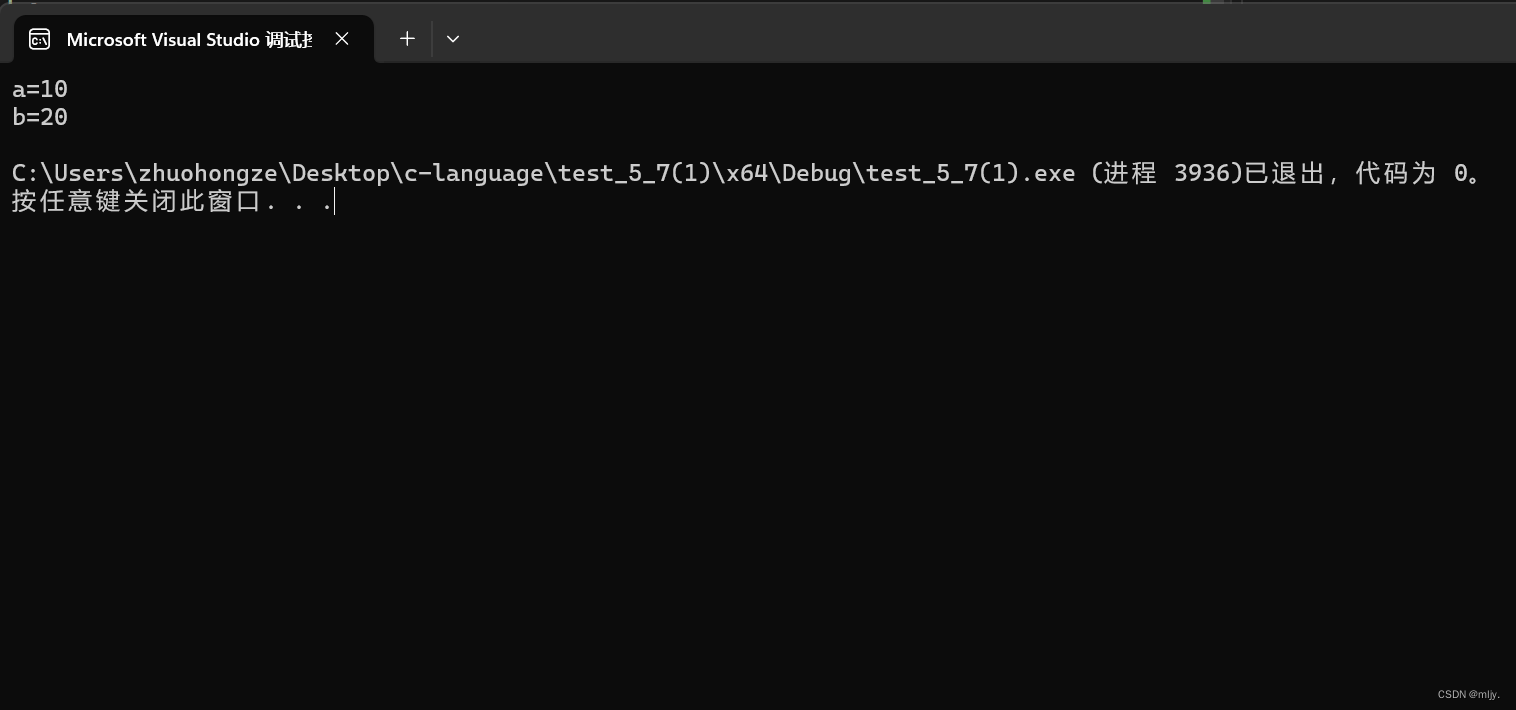
Task: Click on the process number 3936
Action: [x=1202, y=173]
